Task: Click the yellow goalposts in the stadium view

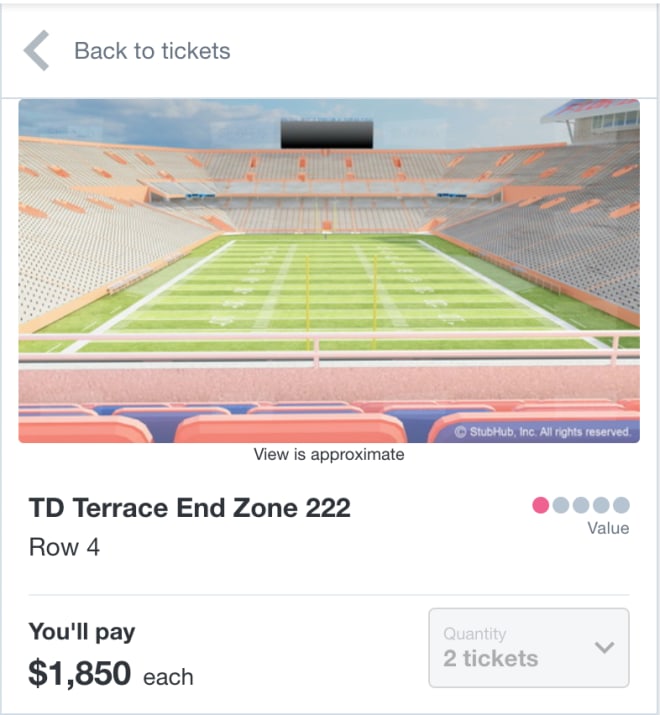Action: [x=341, y=301]
